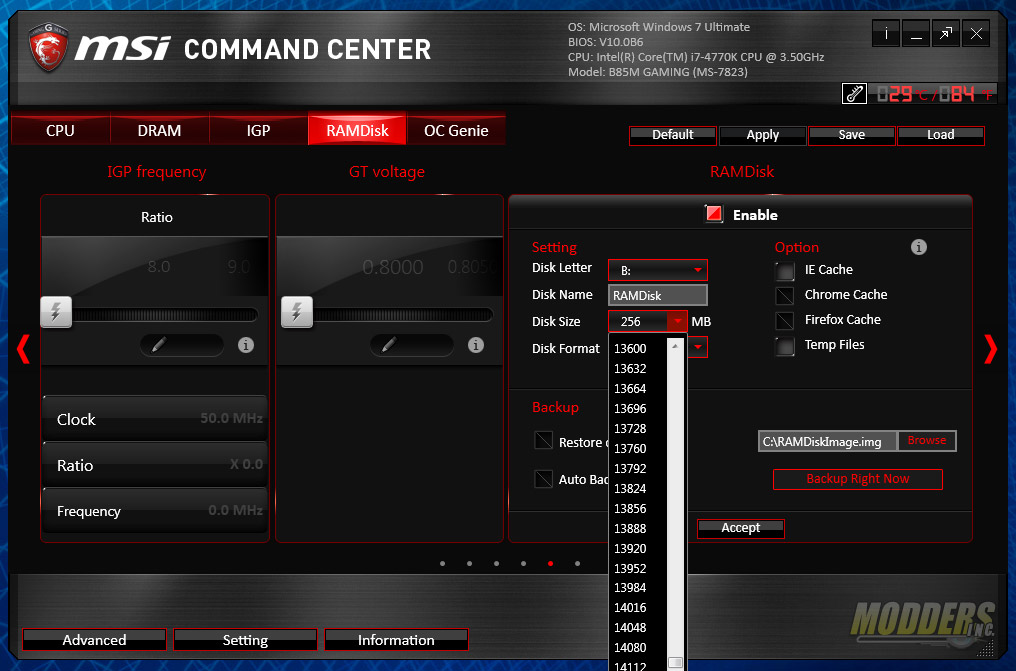Click the Disk Name text field
The height and width of the screenshot is (671, 1016).
point(657,295)
